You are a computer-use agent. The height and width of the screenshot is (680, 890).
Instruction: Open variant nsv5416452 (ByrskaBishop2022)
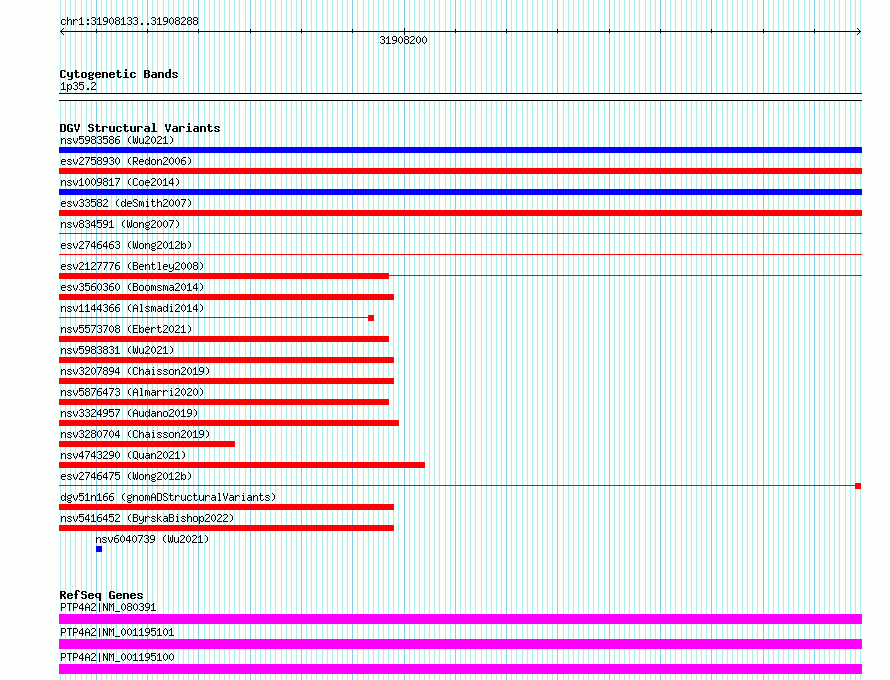(147, 518)
